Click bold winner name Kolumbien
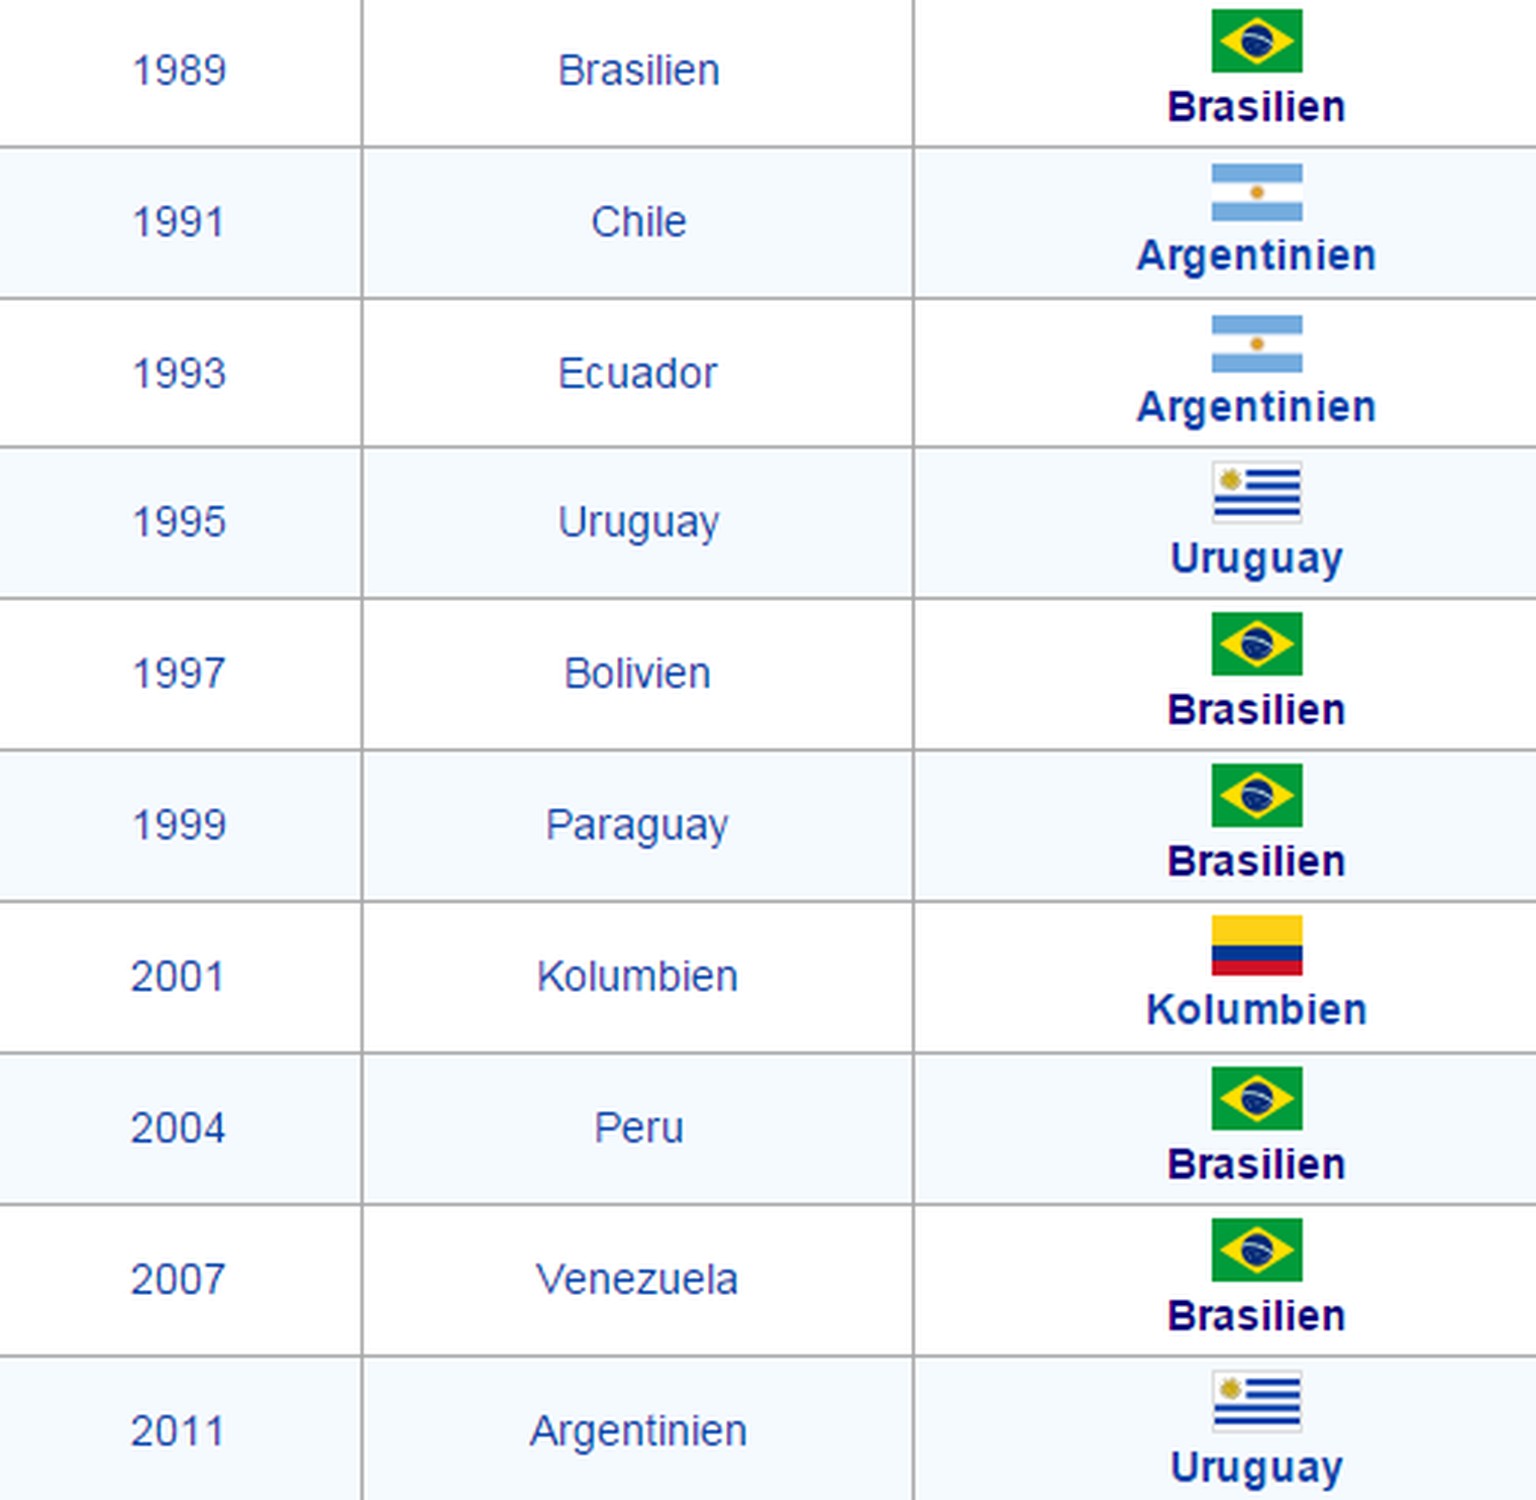The image size is (1536, 1500). click(x=1256, y=1010)
